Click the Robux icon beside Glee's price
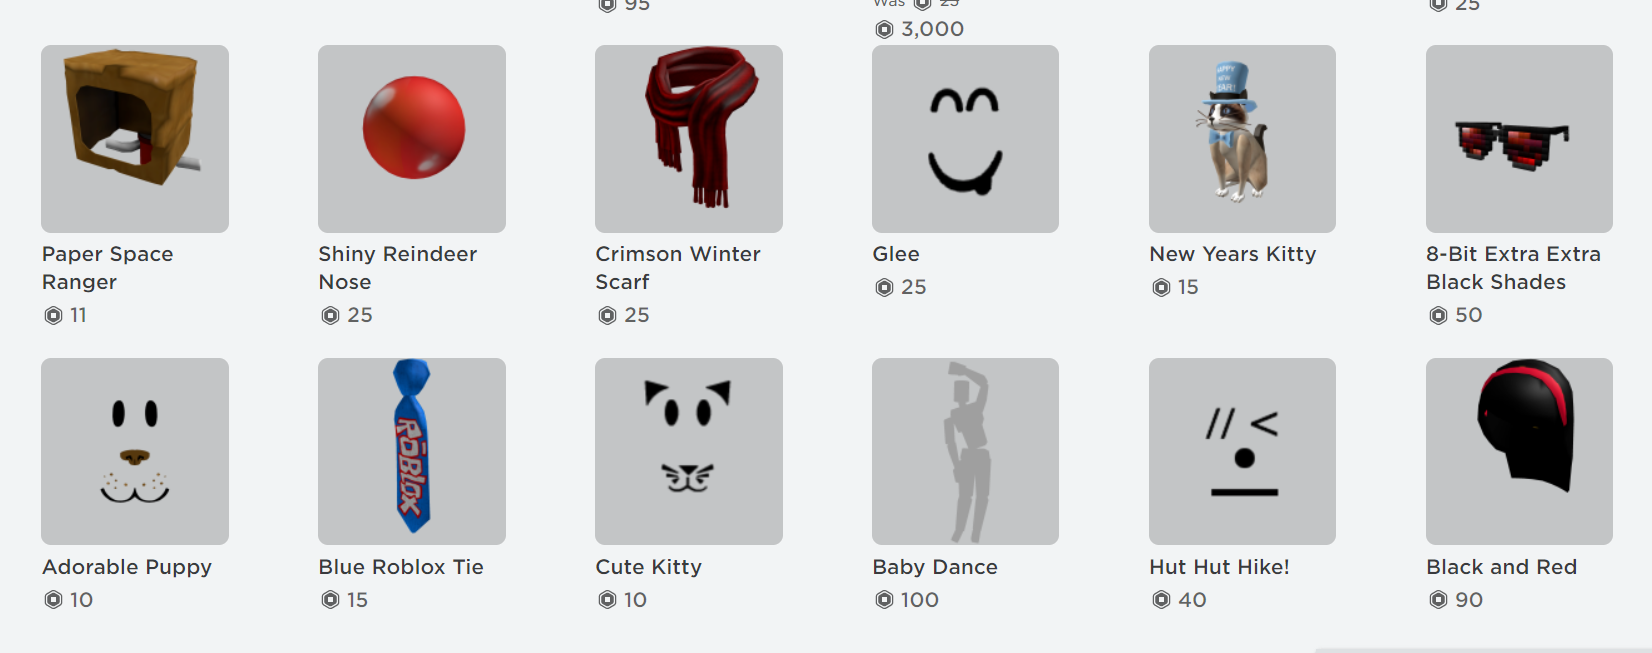1652x653 pixels. 884,288
